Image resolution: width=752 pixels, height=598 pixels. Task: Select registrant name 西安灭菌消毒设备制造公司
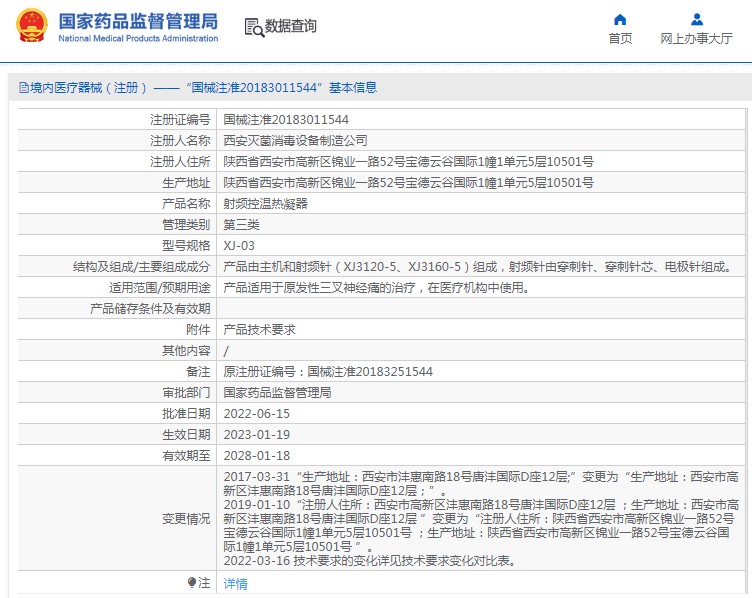[295, 141]
